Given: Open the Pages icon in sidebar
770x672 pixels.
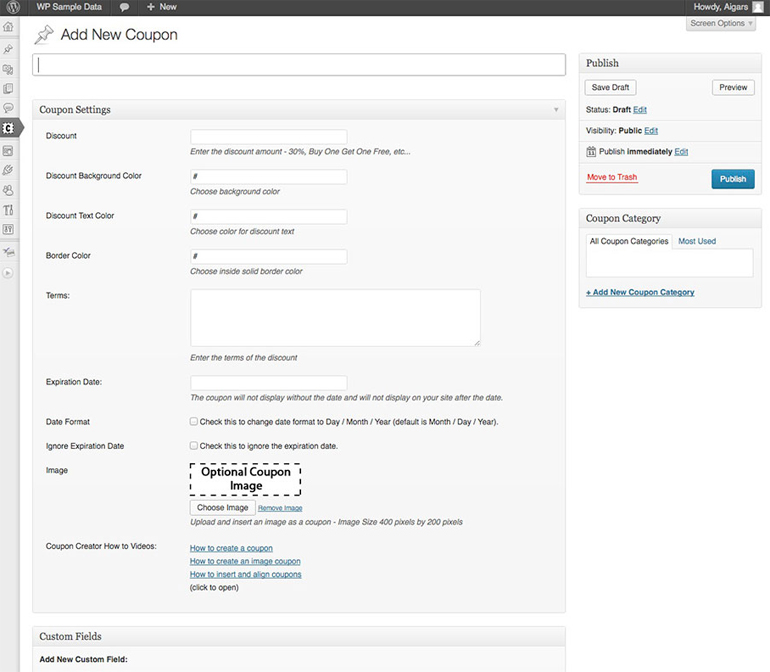Looking at the screenshot, I should click(9, 88).
